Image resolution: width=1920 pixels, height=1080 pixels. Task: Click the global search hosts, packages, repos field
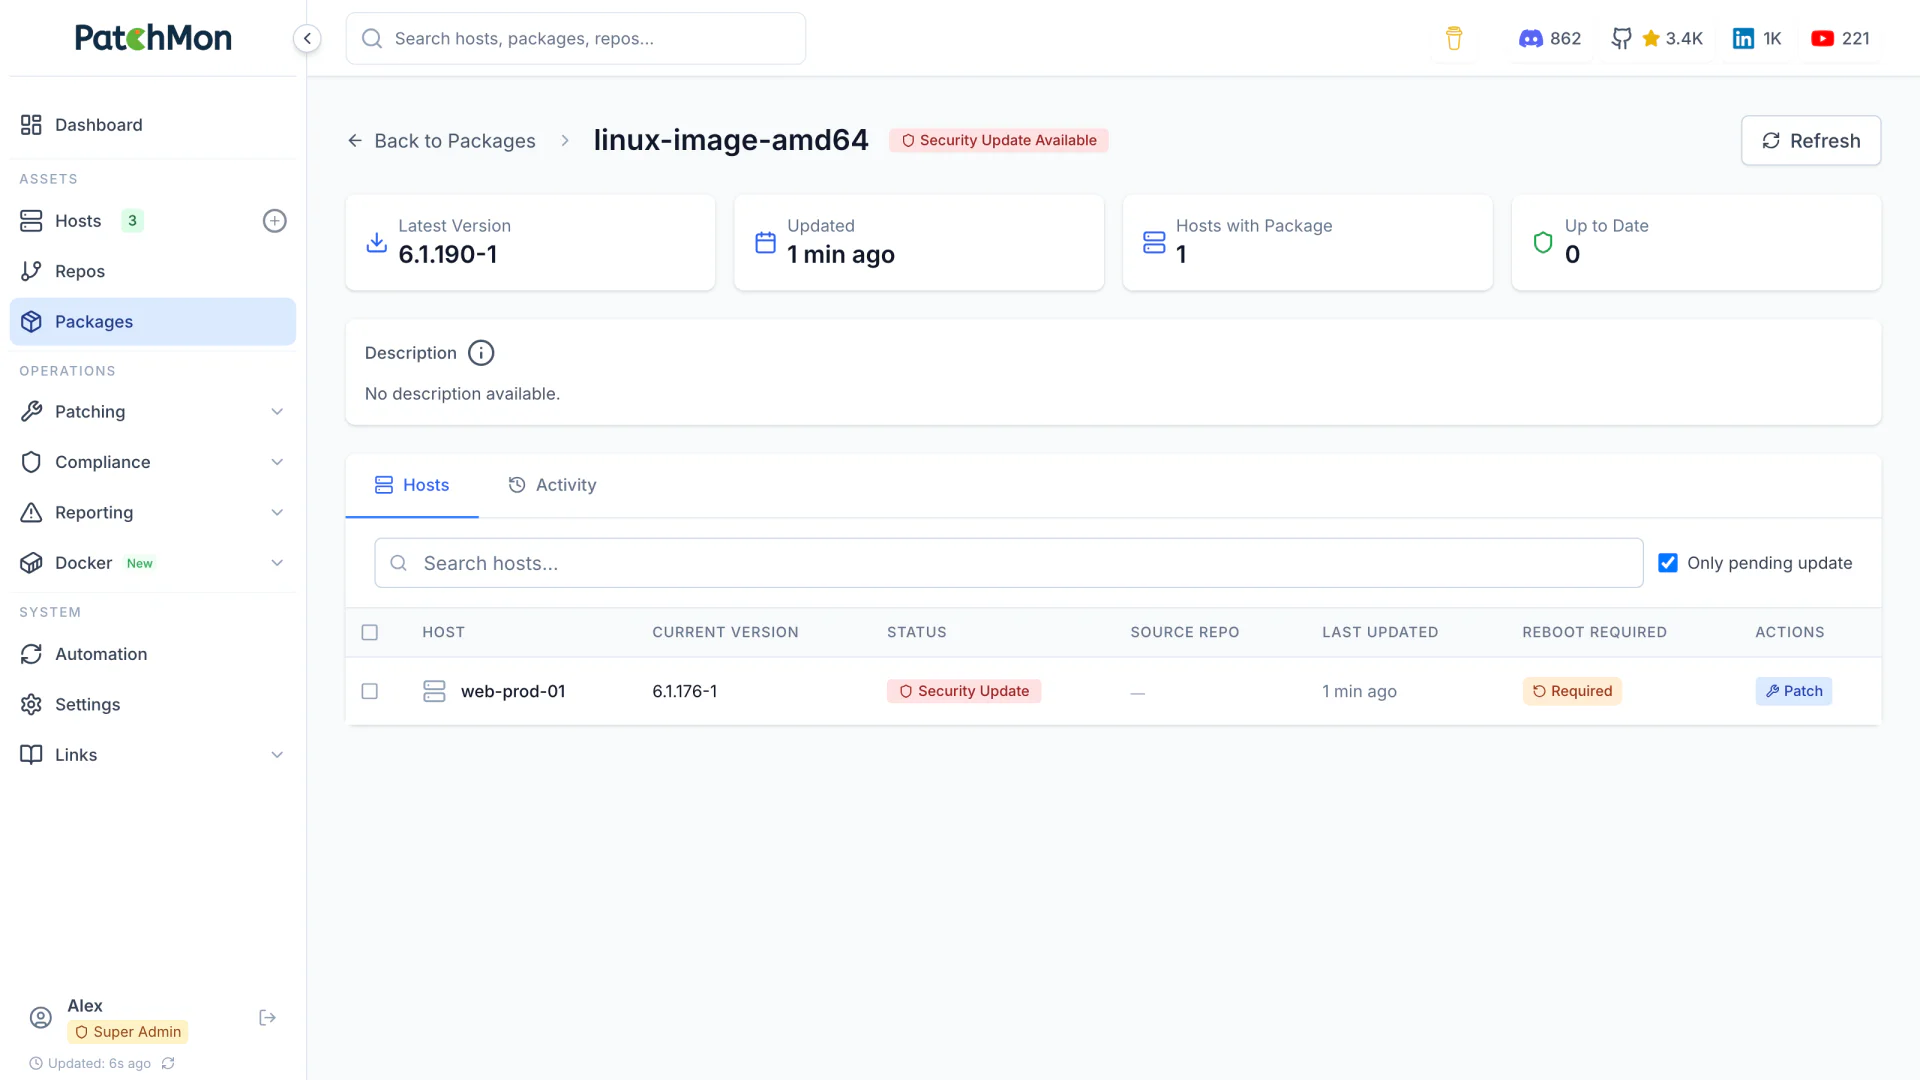point(576,38)
